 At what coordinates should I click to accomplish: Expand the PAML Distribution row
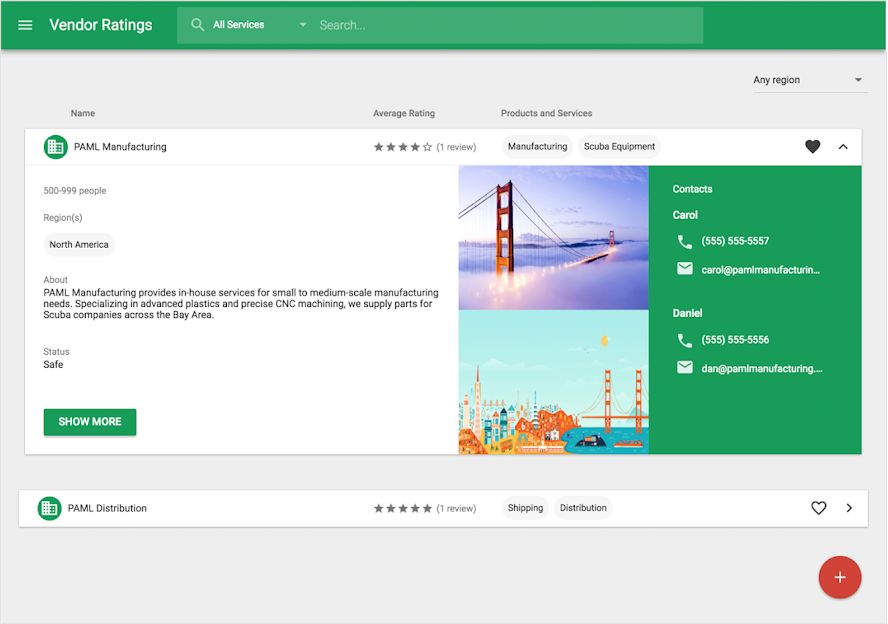pos(849,508)
